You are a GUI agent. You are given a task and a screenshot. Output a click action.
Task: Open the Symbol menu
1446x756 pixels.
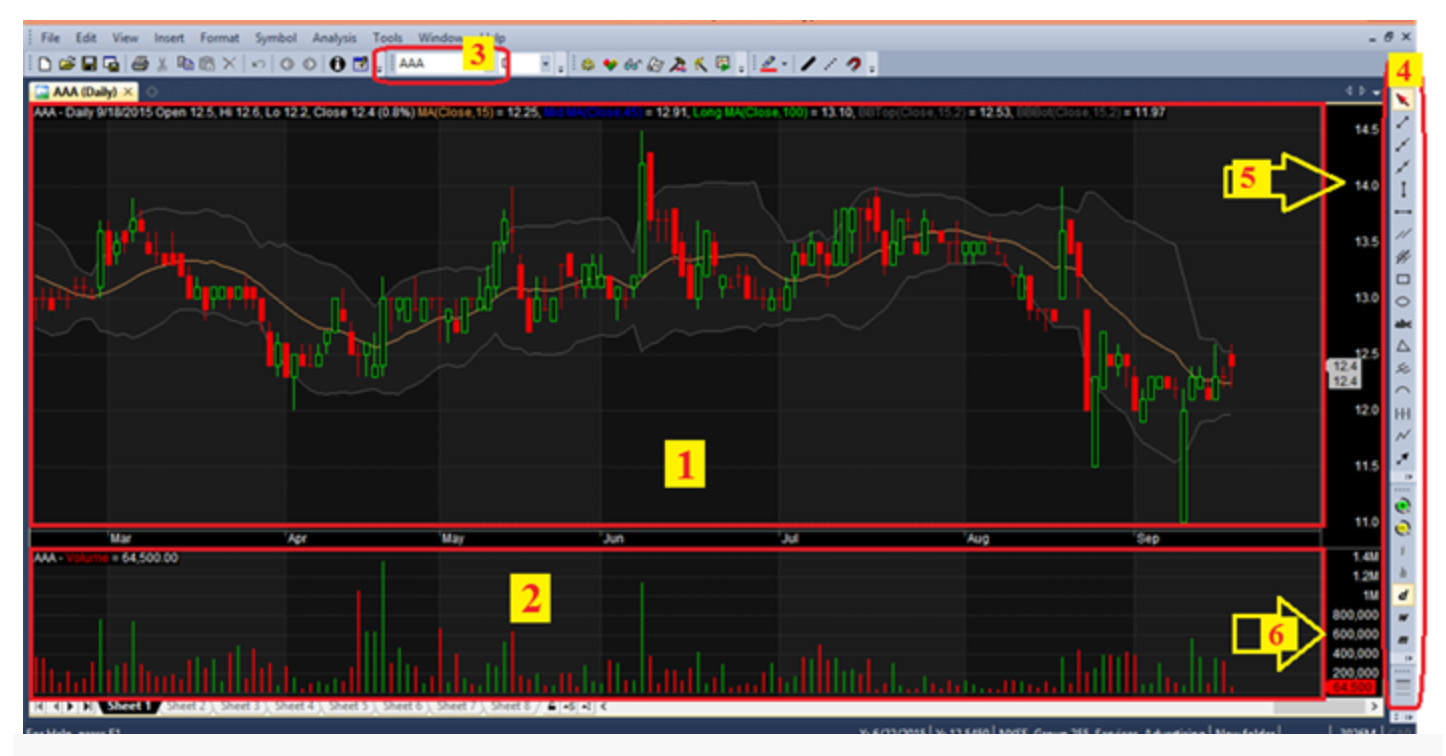pyautogui.click(x=275, y=38)
